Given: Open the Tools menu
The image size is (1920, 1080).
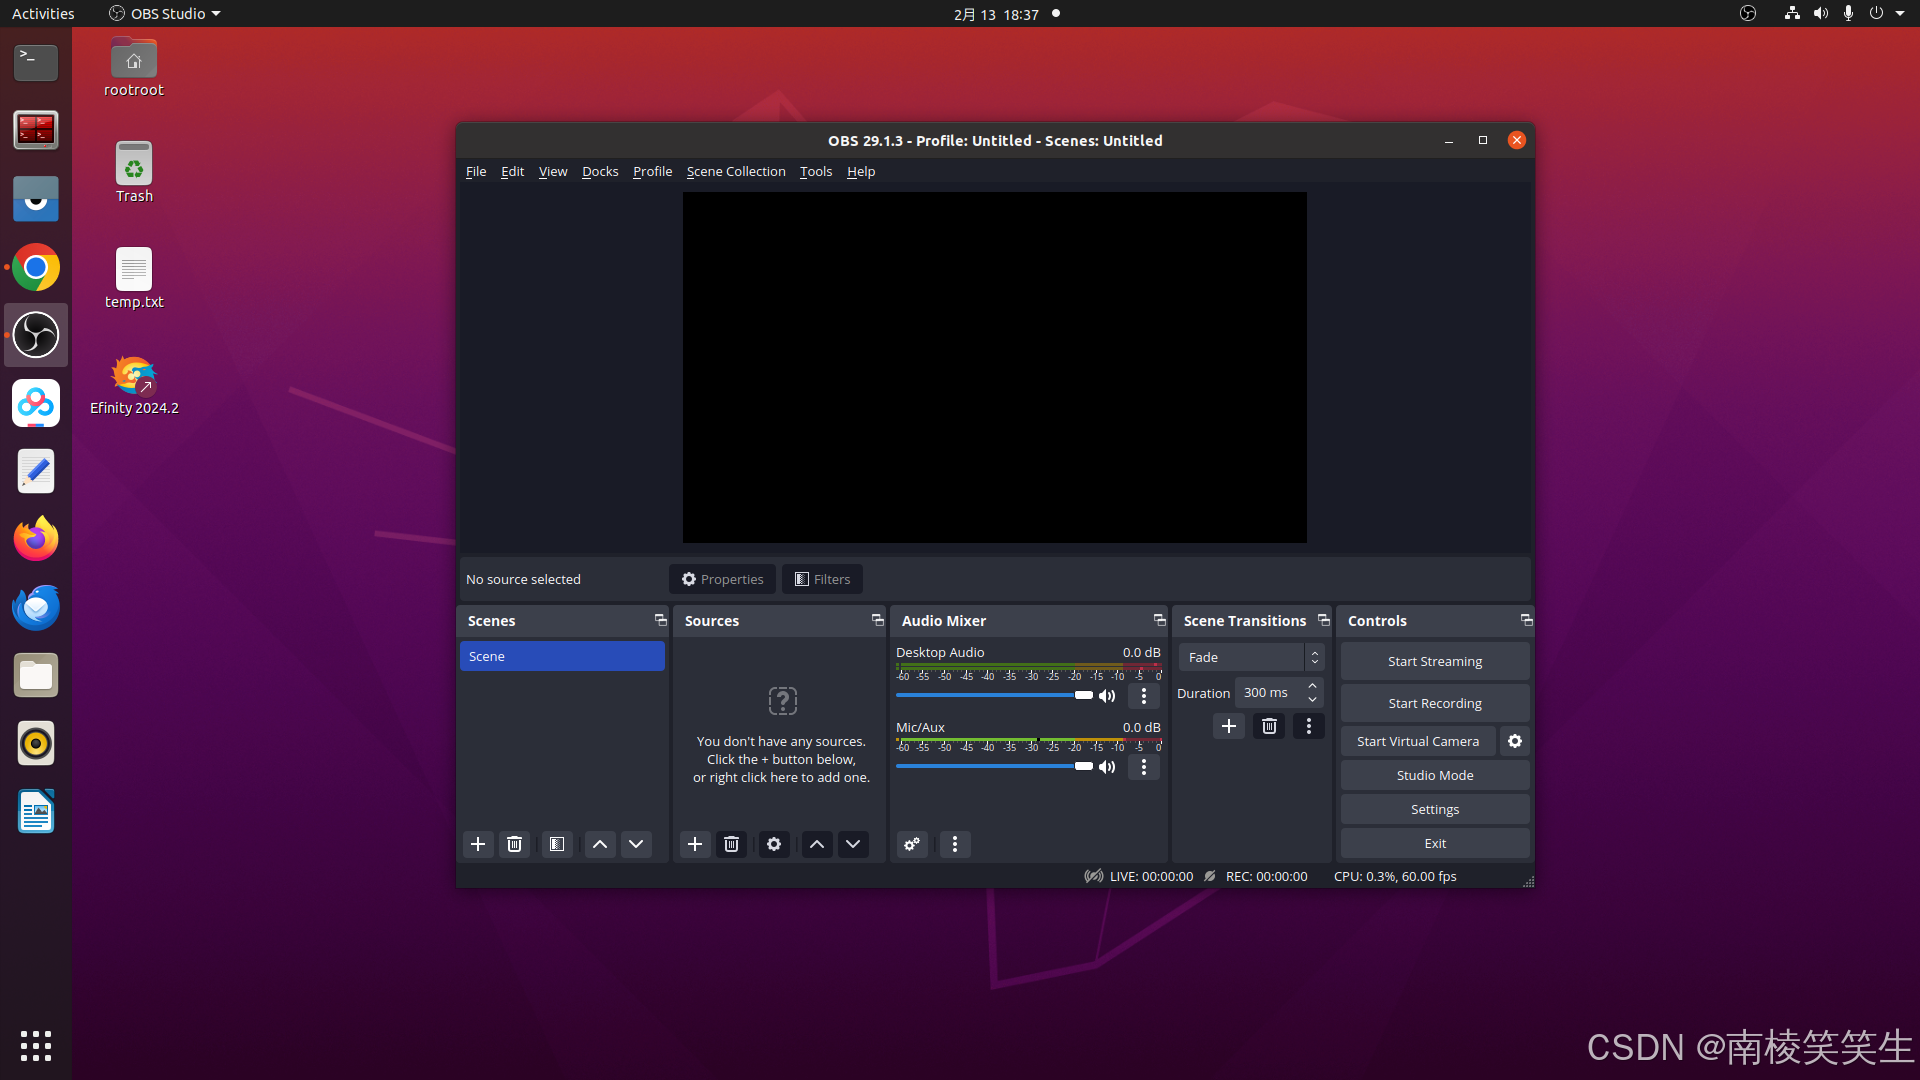Looking at the screenshot, I should pos(815,172).
